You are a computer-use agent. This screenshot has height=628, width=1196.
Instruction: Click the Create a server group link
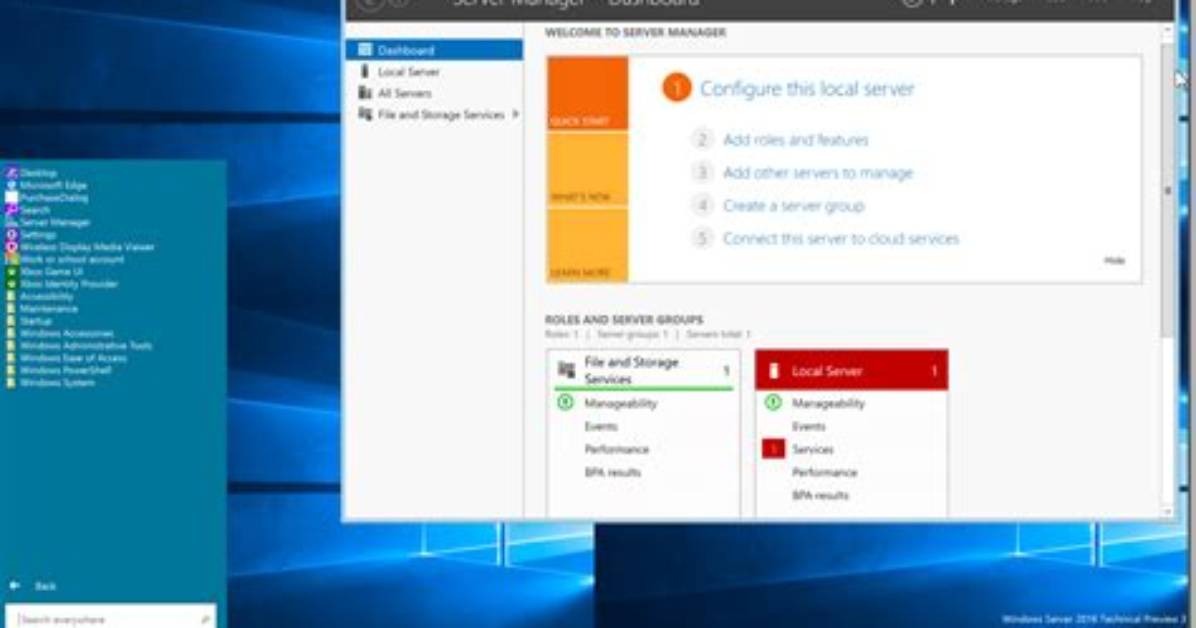793,205
